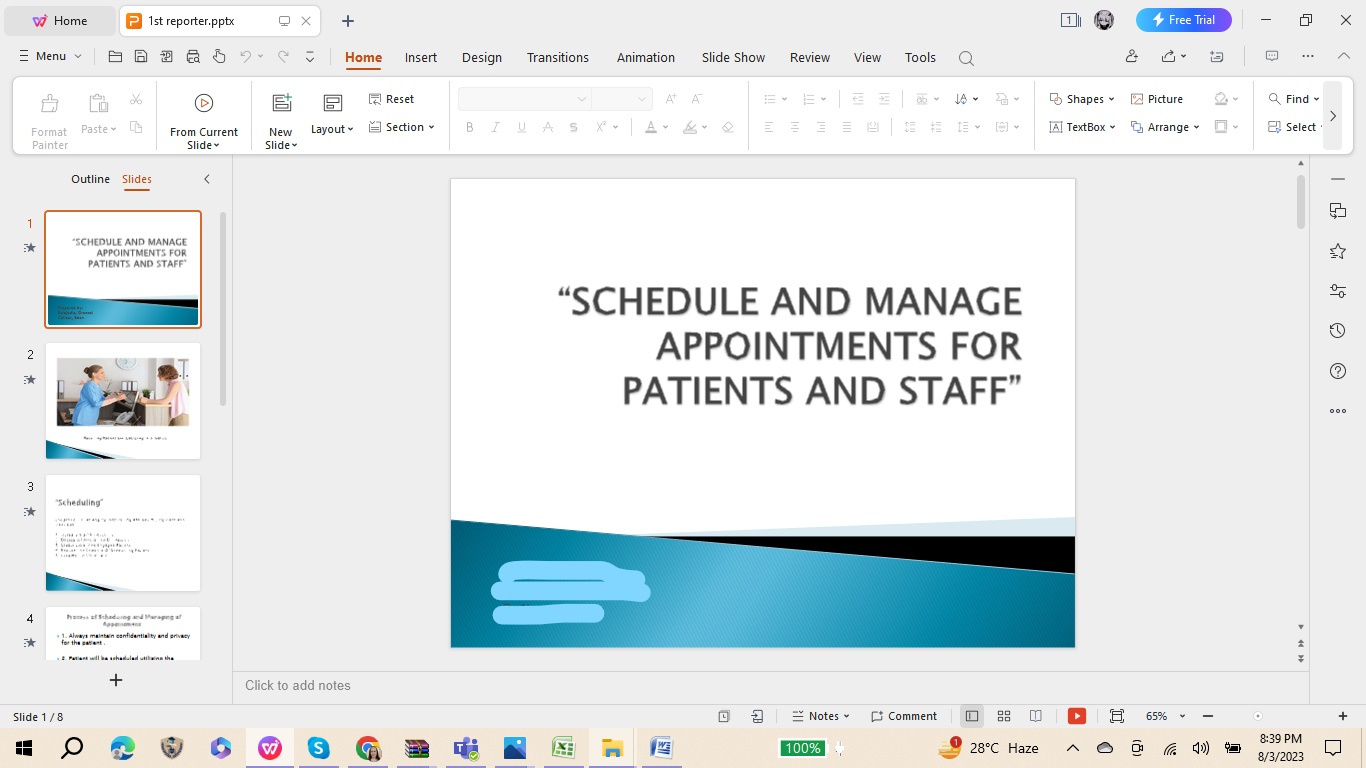Click the fit slide to window icon

[1117, 716]
